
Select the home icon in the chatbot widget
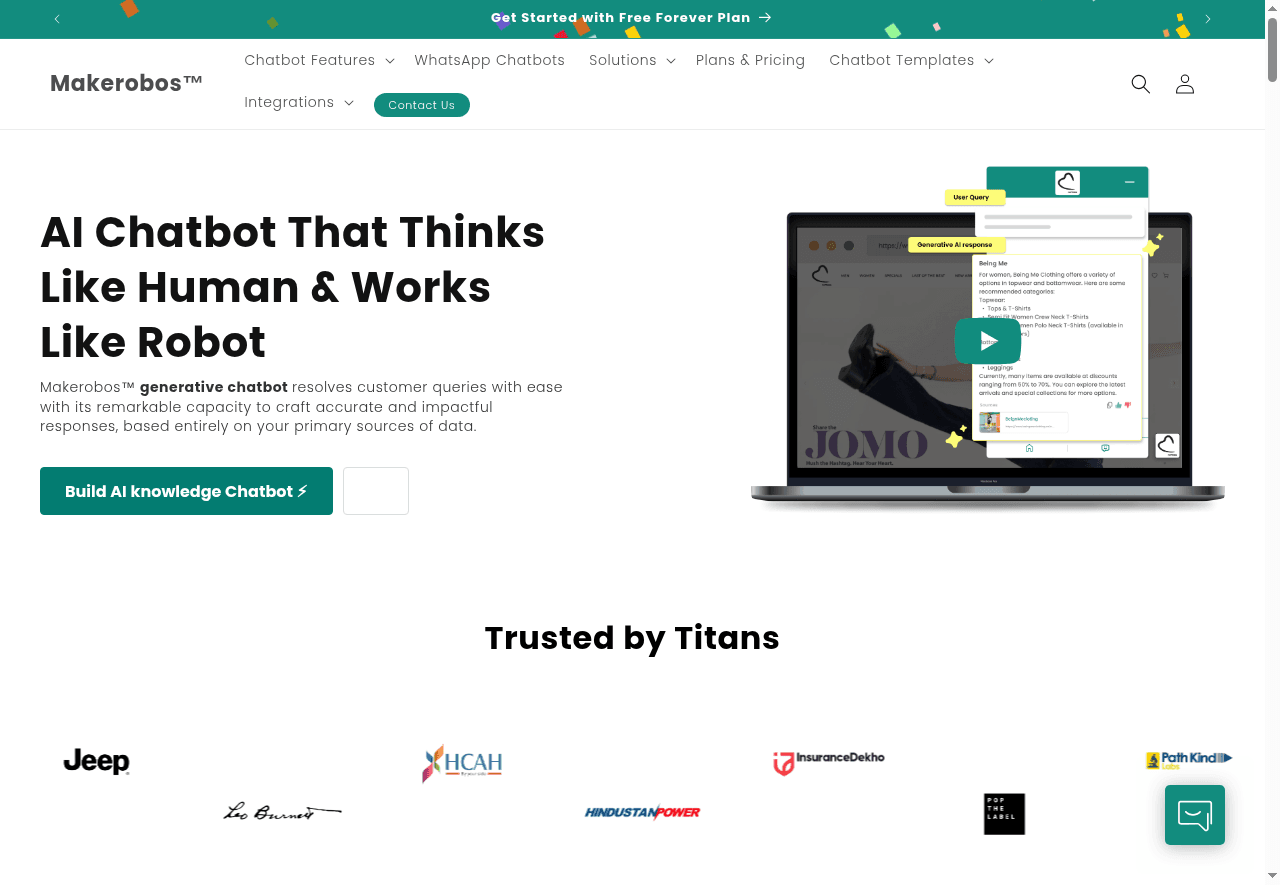pos(1030,449)
